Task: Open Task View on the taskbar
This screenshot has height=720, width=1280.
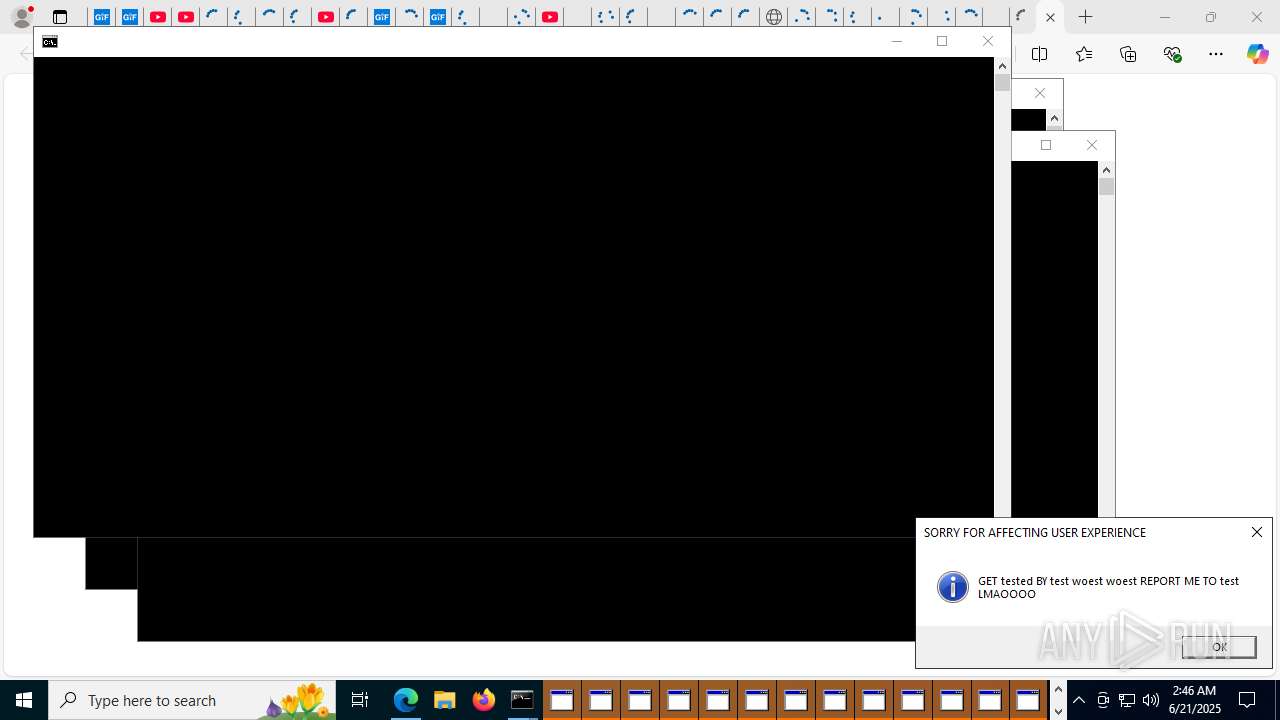Action: point(360,700)
